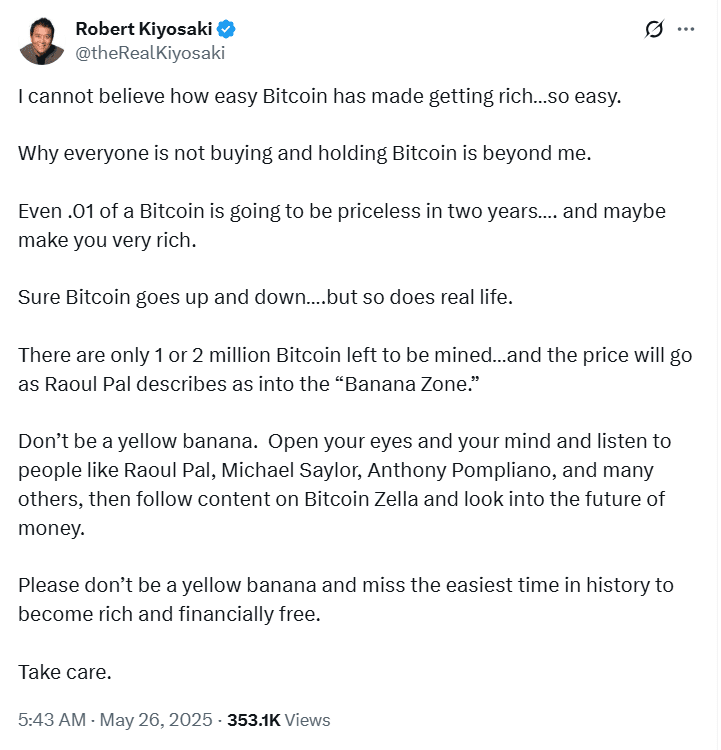Click the closing "Take care." line
721x750 pixels.
(x=65, y=671)
